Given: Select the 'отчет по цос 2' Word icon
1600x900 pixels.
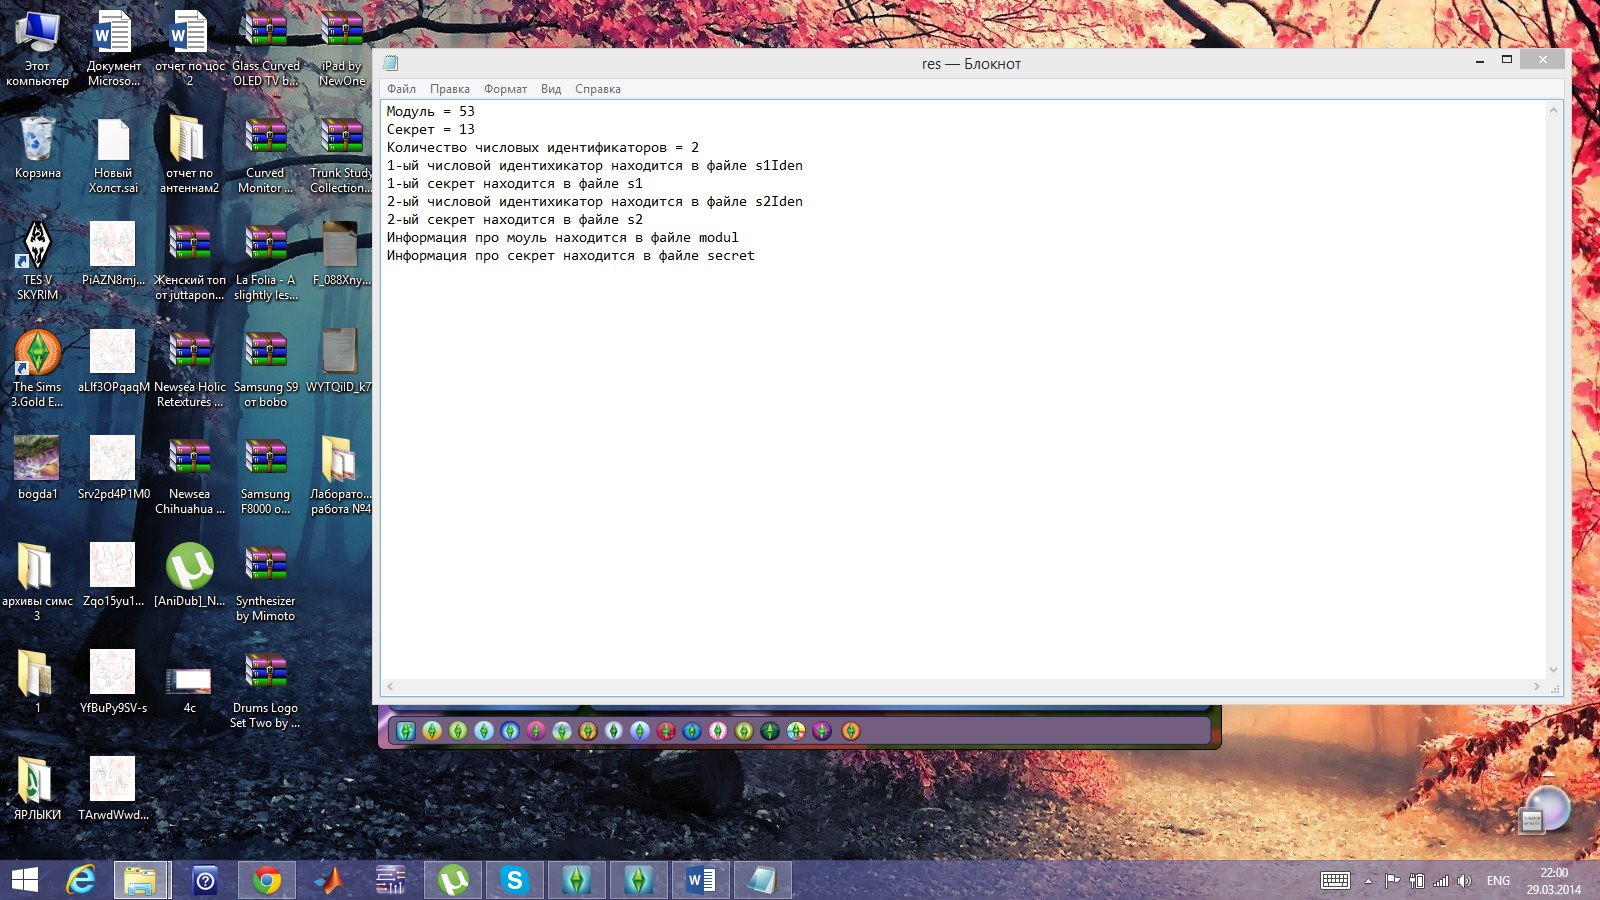Looking at the screenshot, I should coord(189,48).
